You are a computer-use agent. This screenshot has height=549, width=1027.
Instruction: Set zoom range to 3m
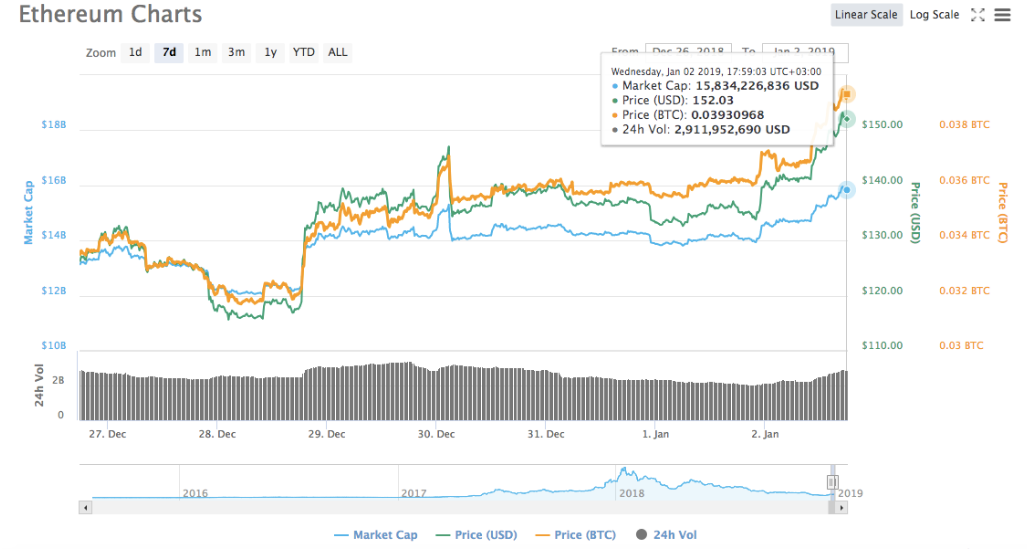(236, 52)
